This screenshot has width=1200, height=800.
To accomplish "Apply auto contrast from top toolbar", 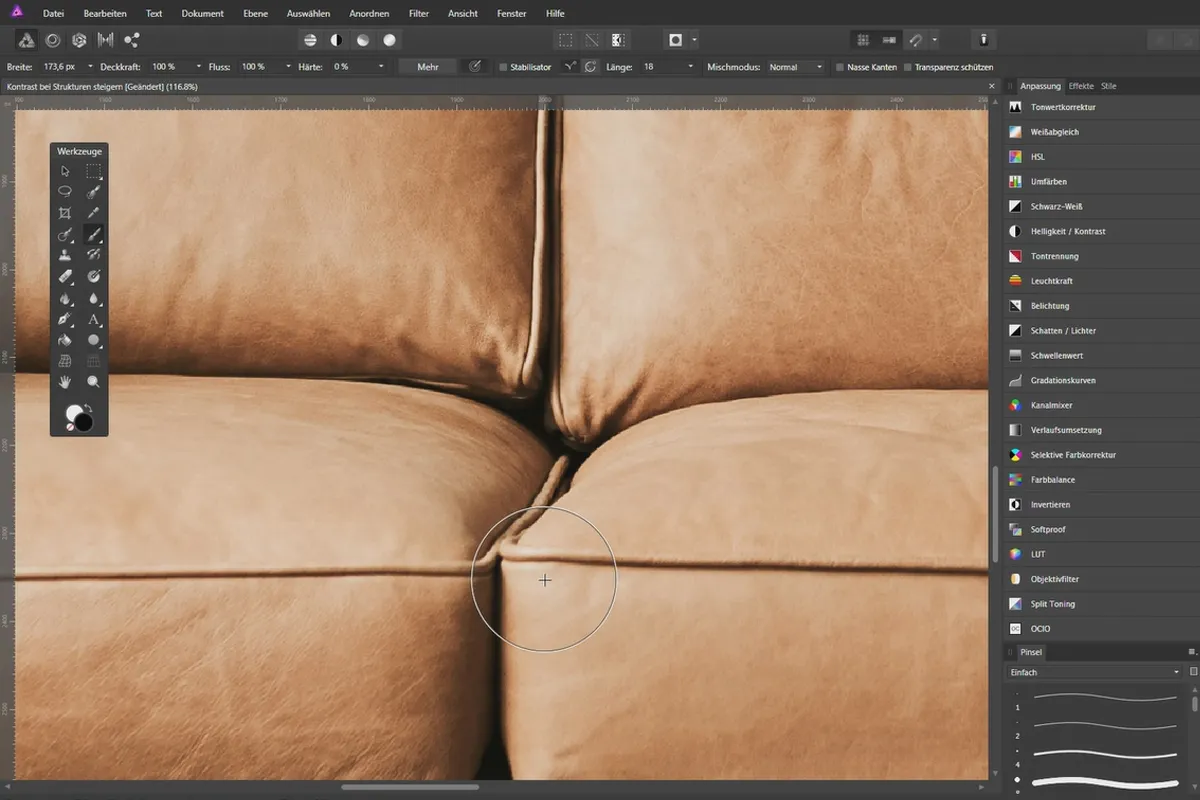I will 336,40.
